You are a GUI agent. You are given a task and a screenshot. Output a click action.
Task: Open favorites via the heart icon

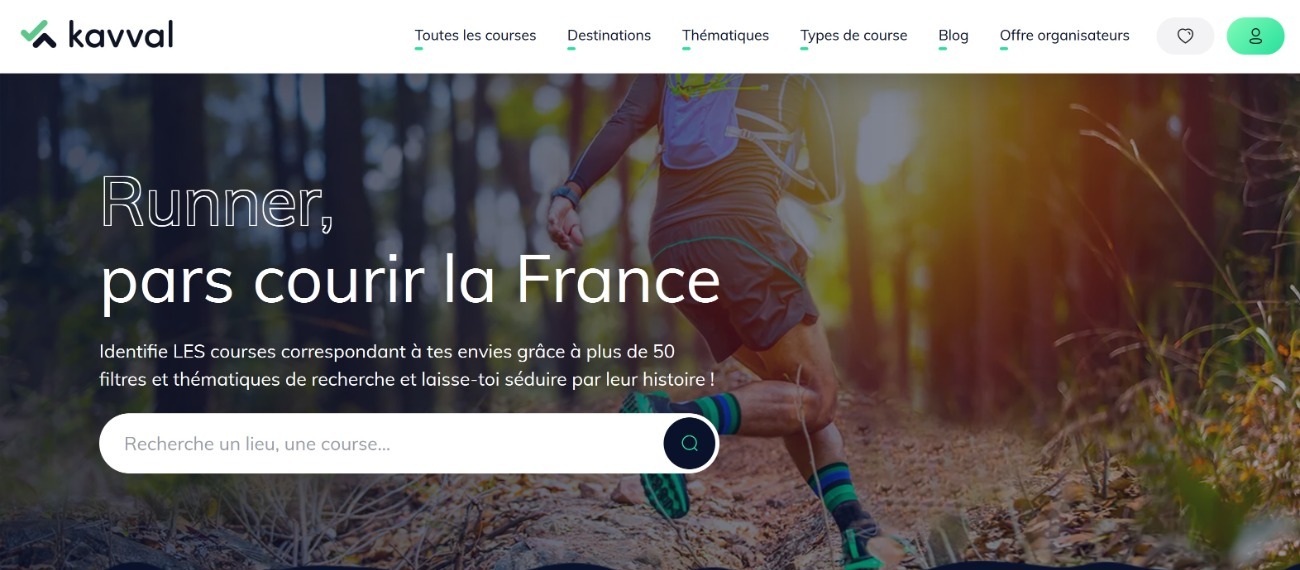coord(1185,36)
